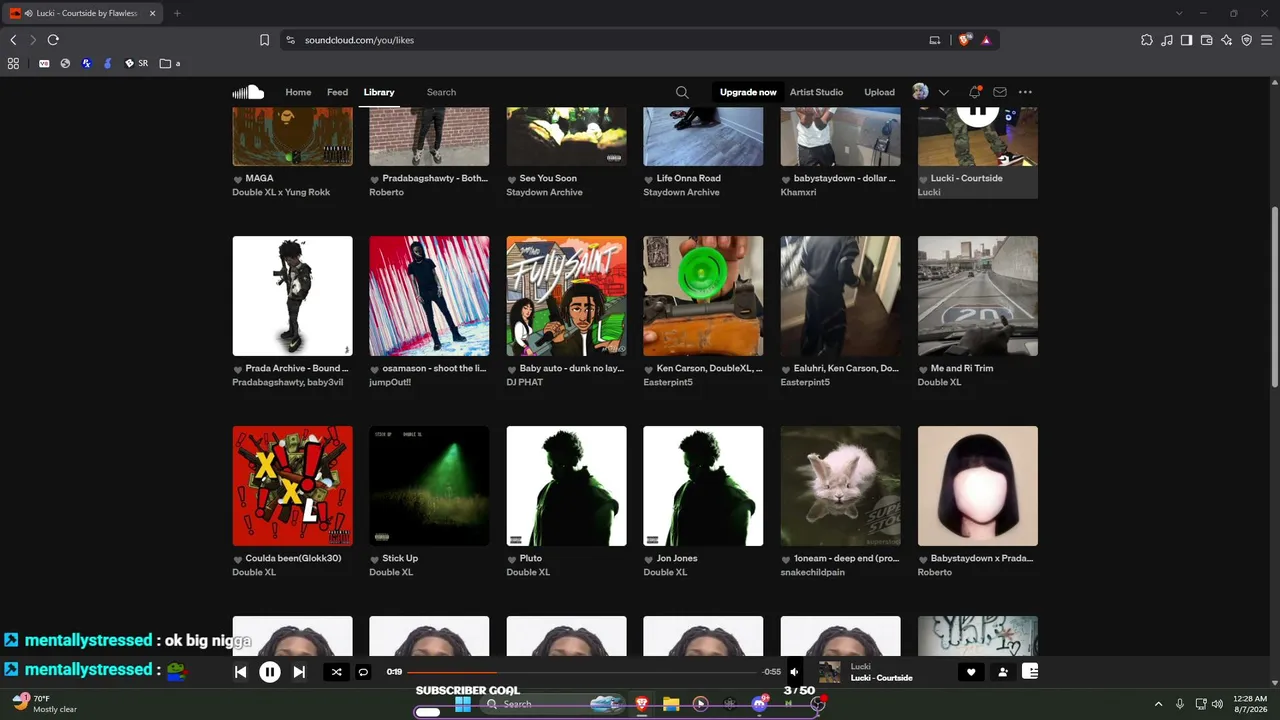Pause via the Lucki - Courtside tile button
Viewport: 1280px width, 720px height.
(978, 112)
